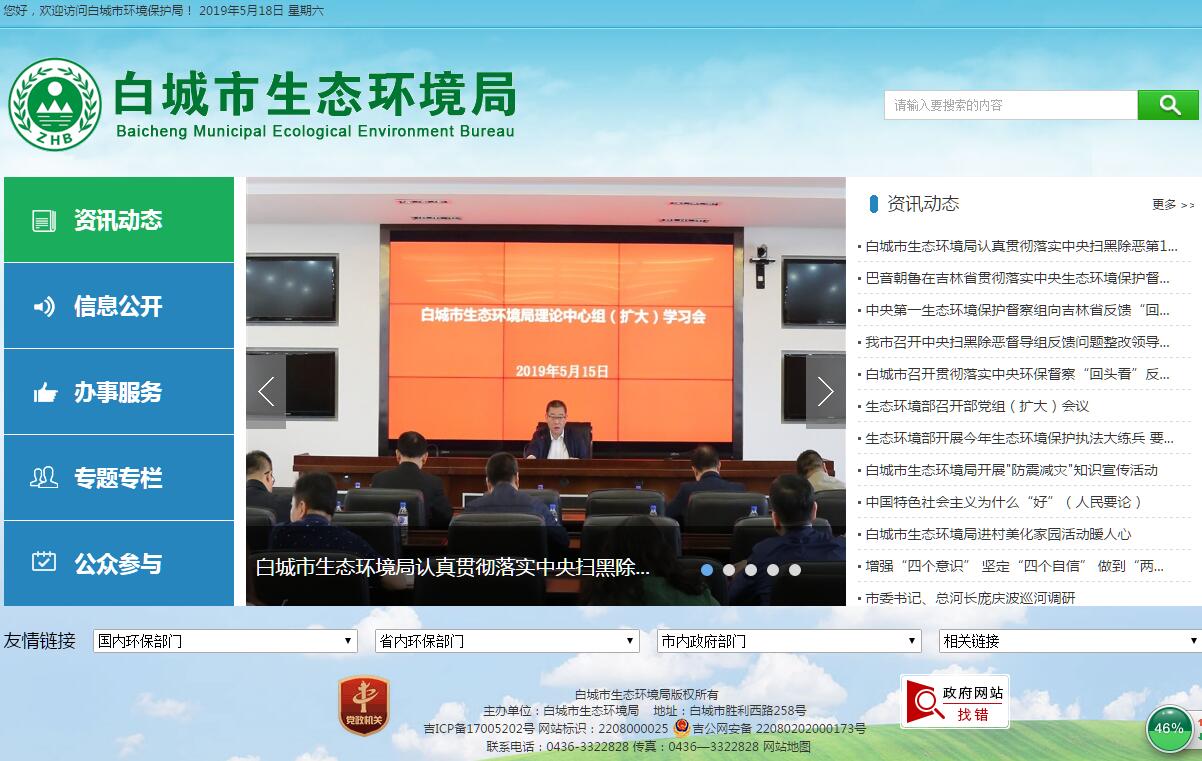1202x761 pixels.
Task: Click the red 党政机关 badge icon
Action: click(363, 705)
